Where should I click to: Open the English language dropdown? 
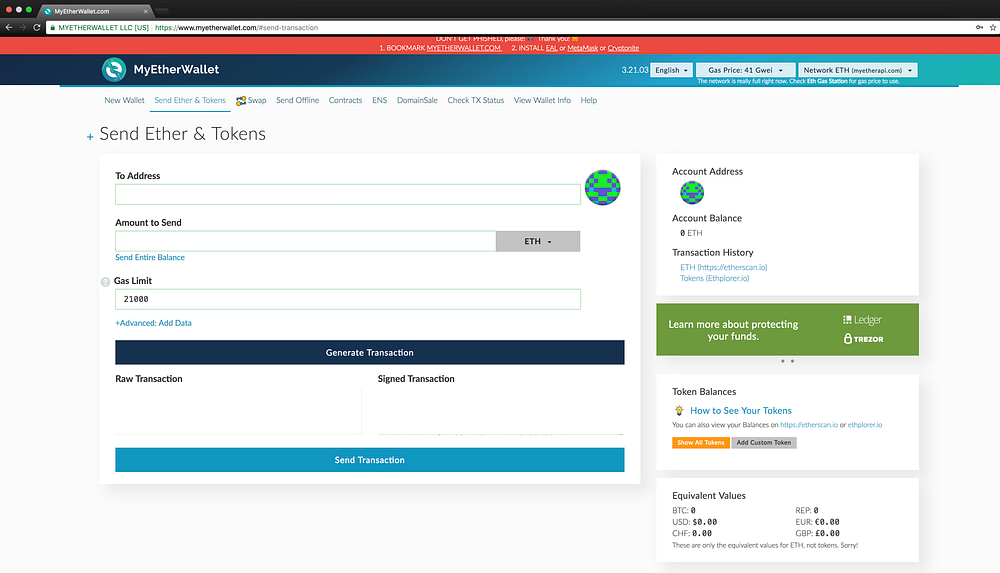tap(672, 70)
